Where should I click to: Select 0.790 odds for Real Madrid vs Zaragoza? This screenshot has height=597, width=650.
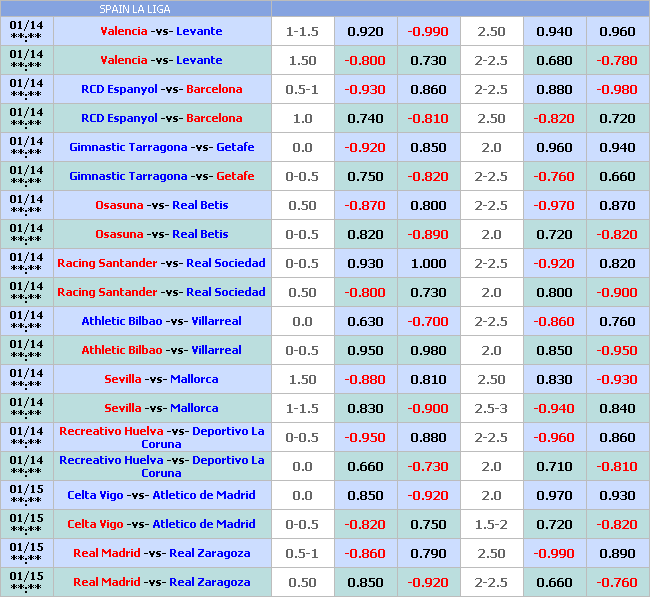[x=428, y=553]
